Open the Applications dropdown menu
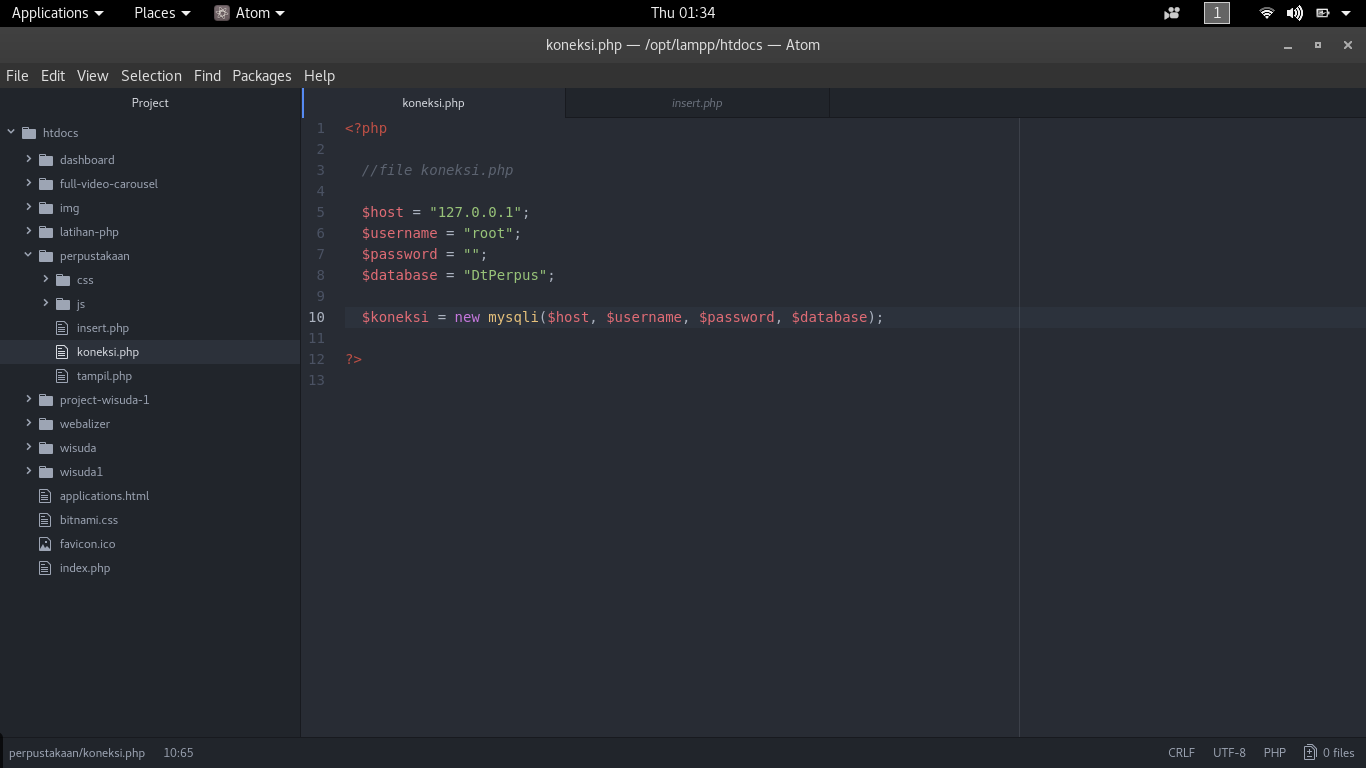 click(x=57, y=13)
